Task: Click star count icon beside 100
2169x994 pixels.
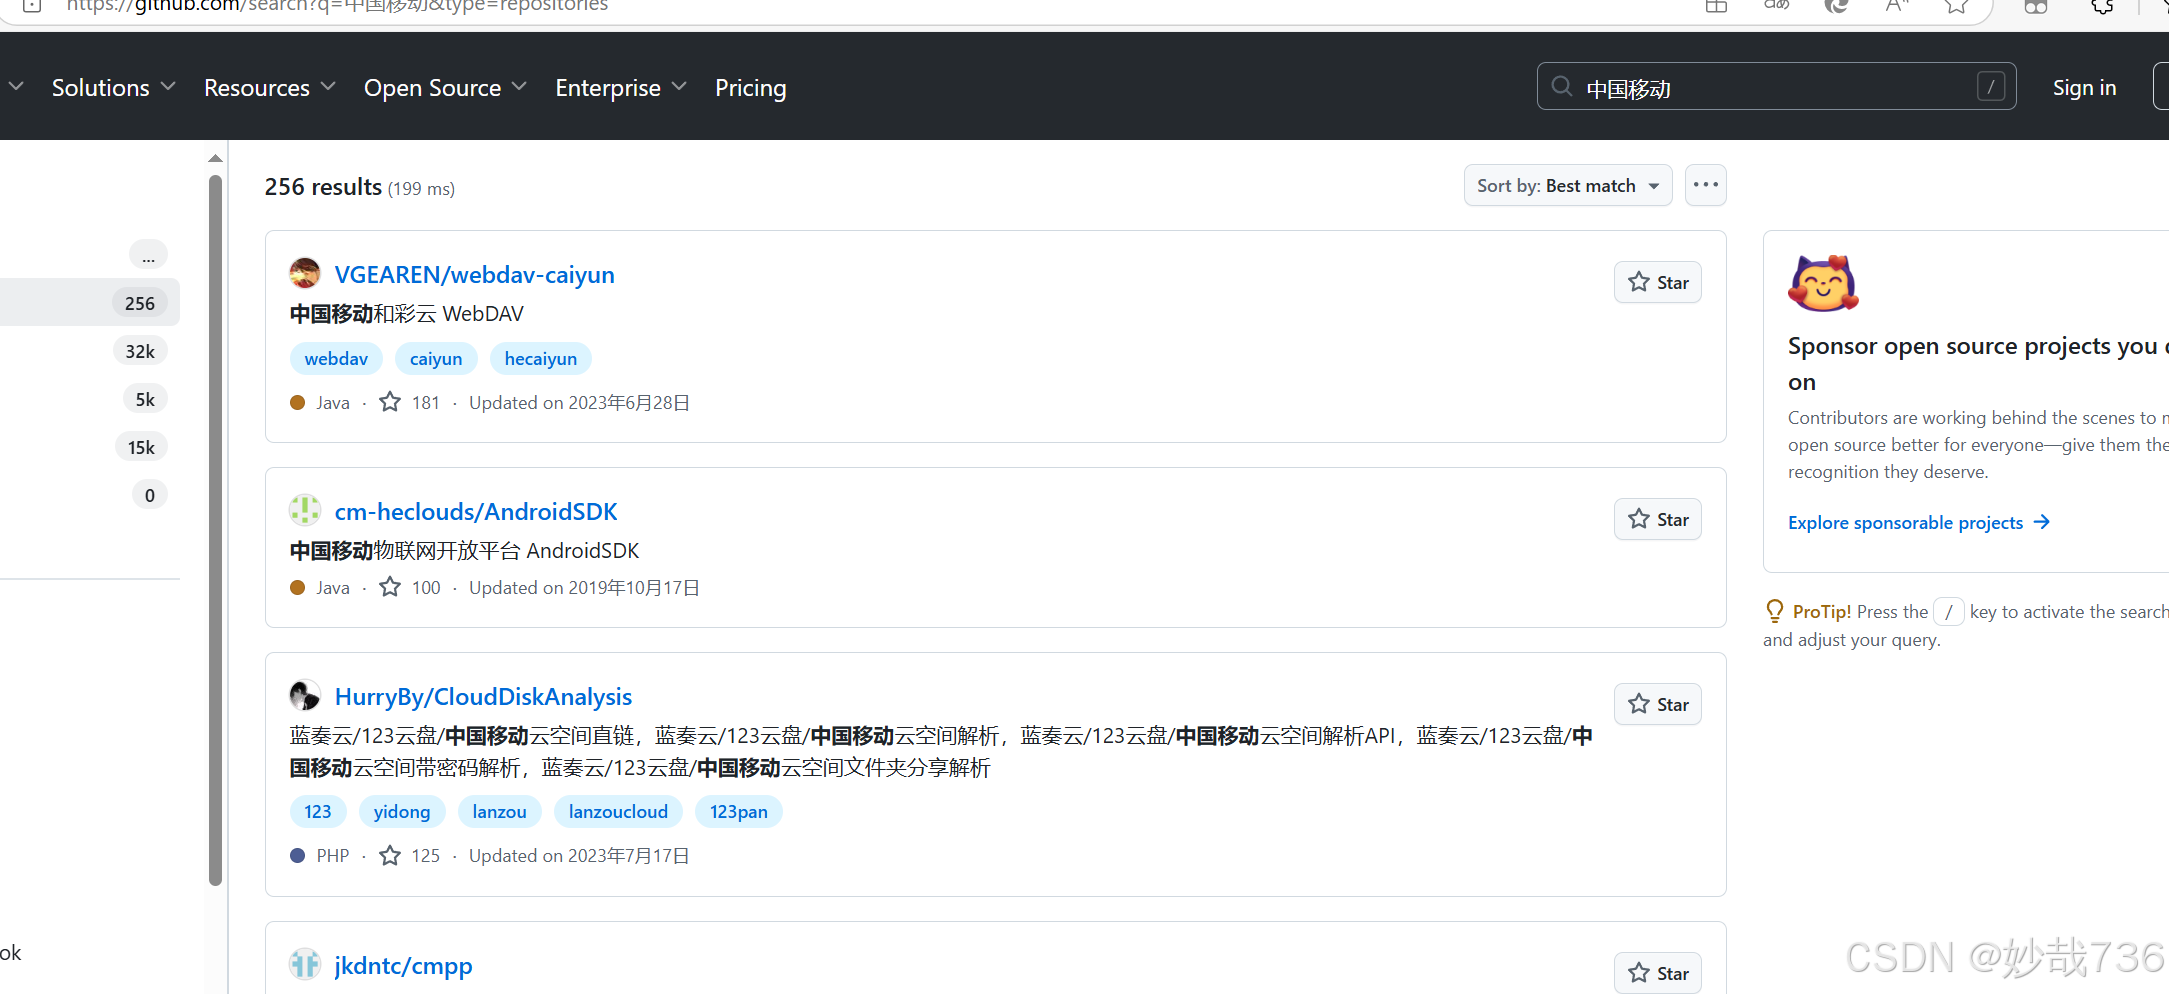Action: (x=390, y=587)
